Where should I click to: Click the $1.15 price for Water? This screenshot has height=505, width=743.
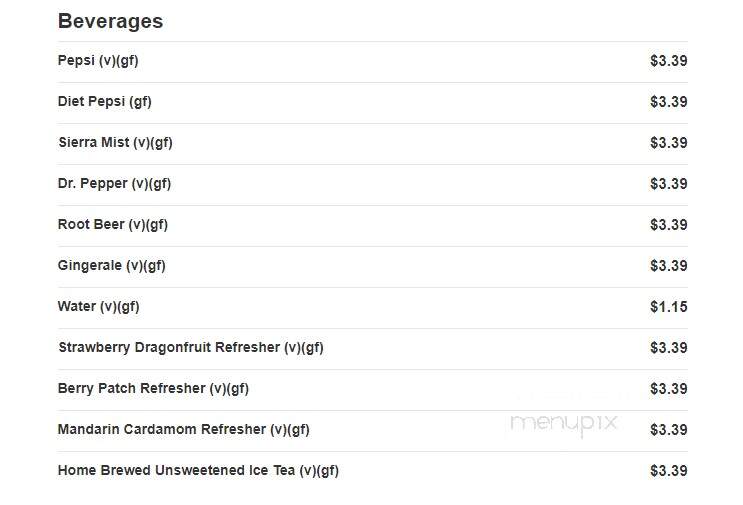pos(669,307)
